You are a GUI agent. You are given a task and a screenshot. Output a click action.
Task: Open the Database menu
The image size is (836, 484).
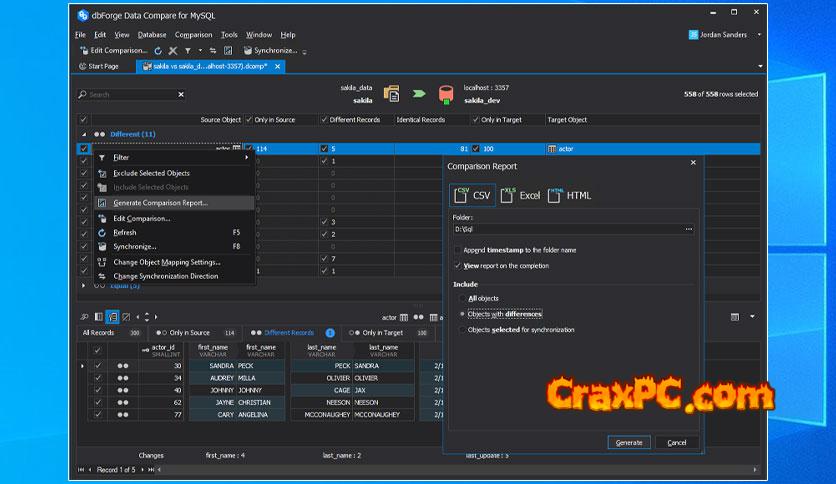[152, 35]
